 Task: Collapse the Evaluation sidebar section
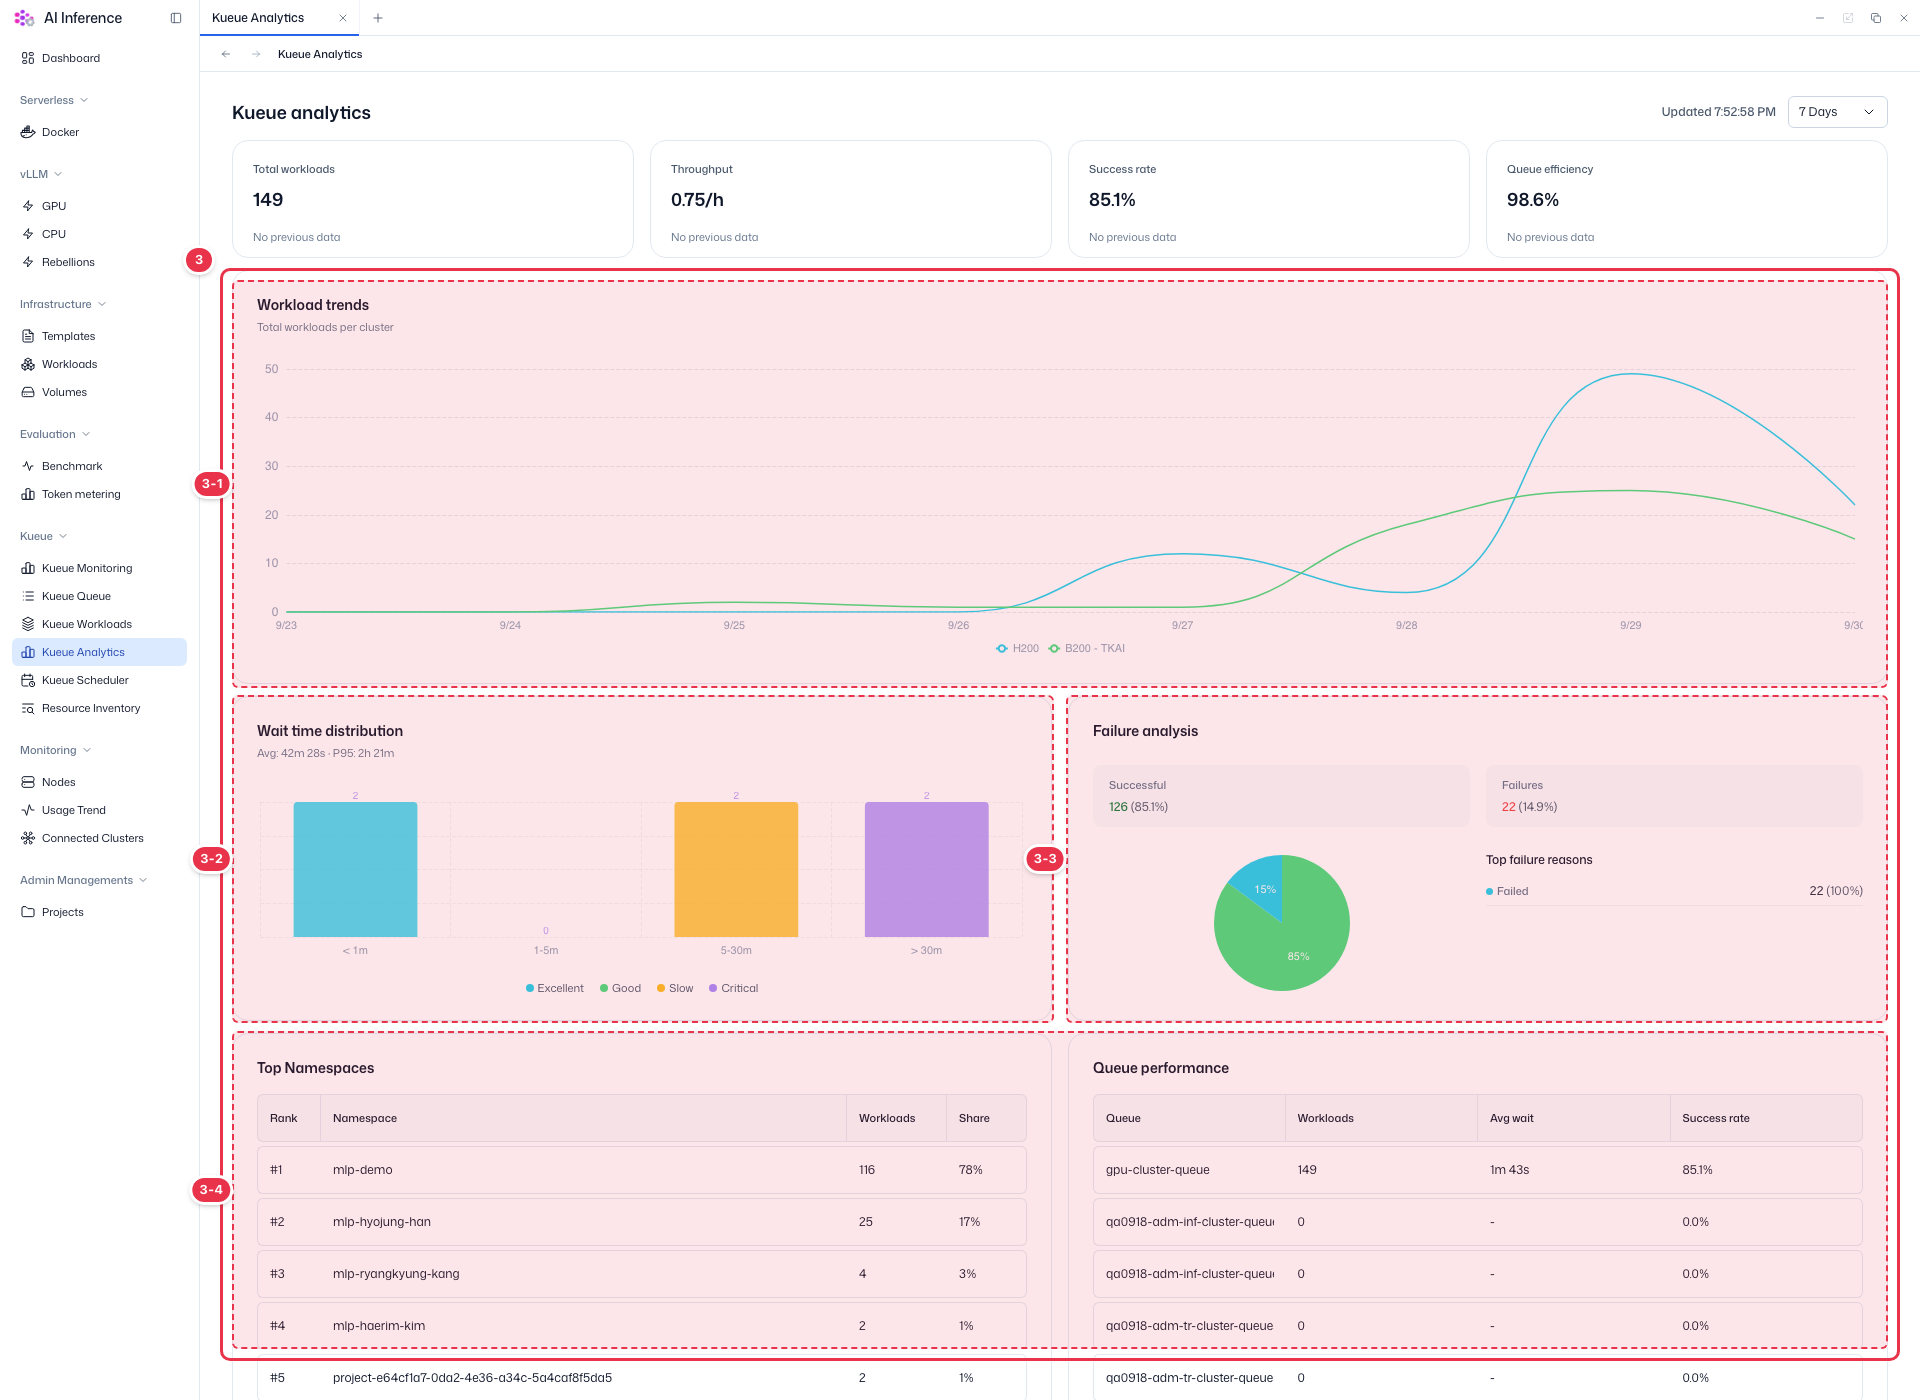click(55, 434)
